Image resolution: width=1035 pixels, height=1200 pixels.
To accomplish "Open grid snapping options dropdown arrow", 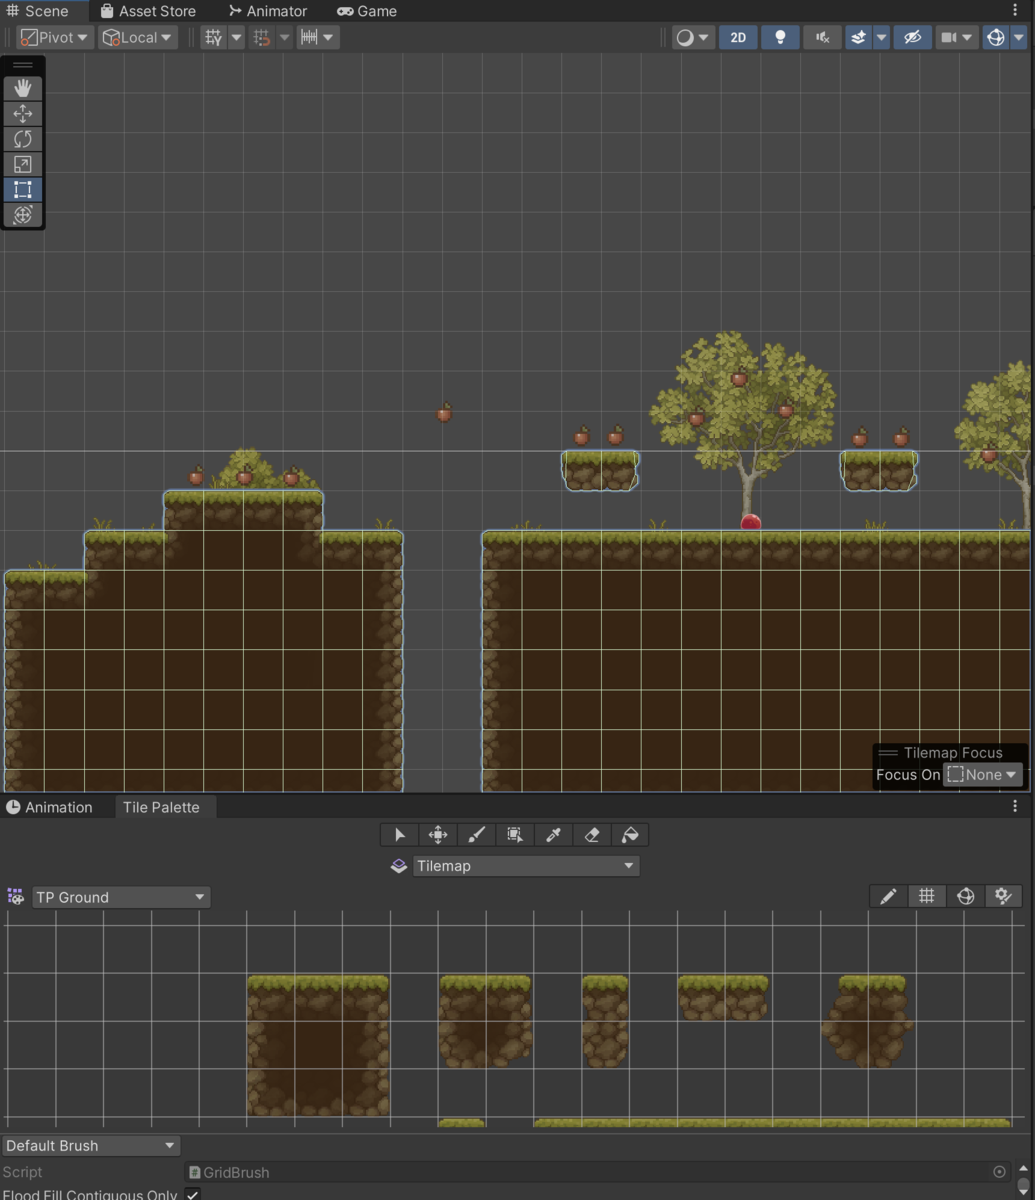I will click(x=236, y=38).
